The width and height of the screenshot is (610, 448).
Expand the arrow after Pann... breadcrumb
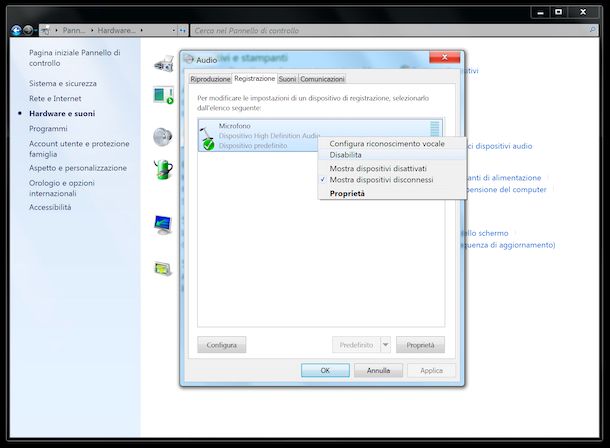coord(92,30)
